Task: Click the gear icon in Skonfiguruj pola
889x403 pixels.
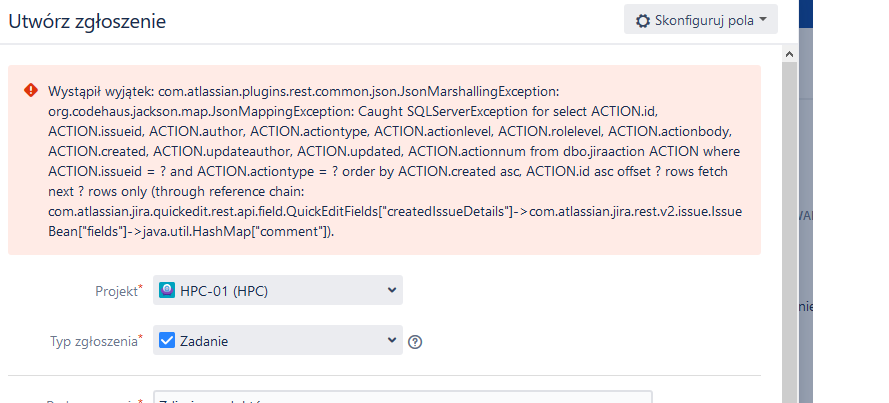Action: [642, 21]
